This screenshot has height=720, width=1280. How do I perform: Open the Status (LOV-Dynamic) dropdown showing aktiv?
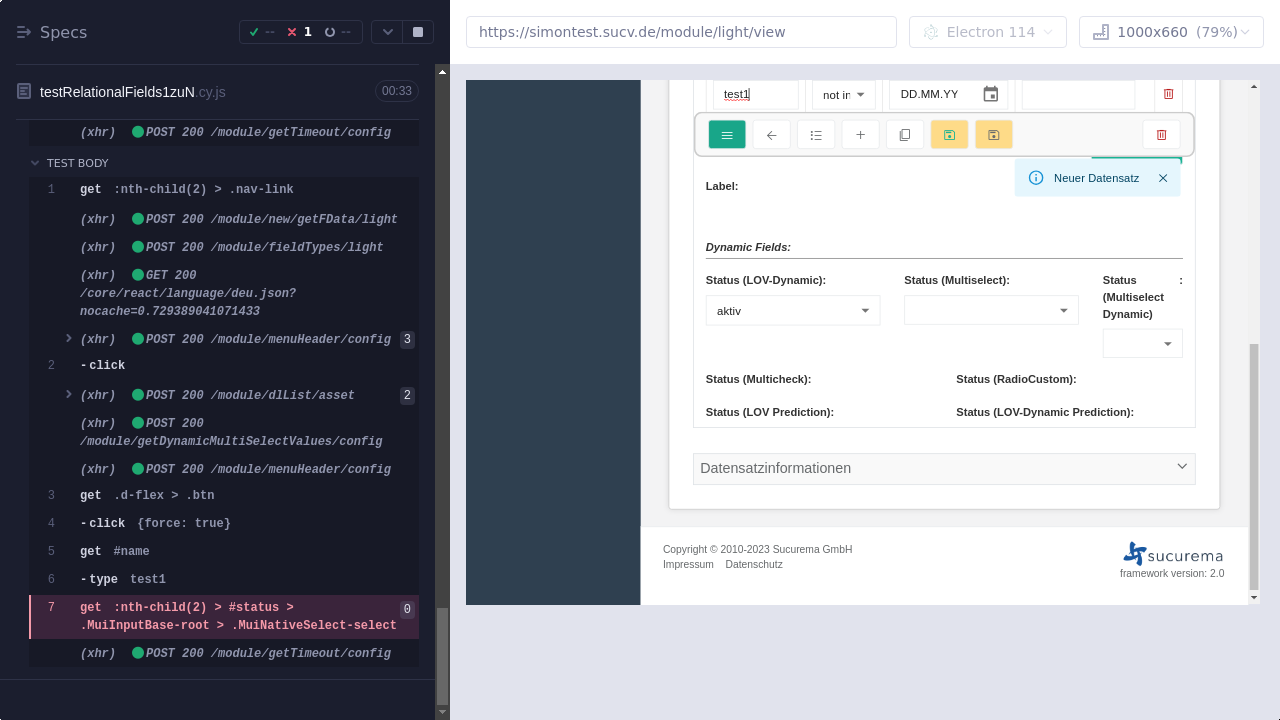point(792,311)
